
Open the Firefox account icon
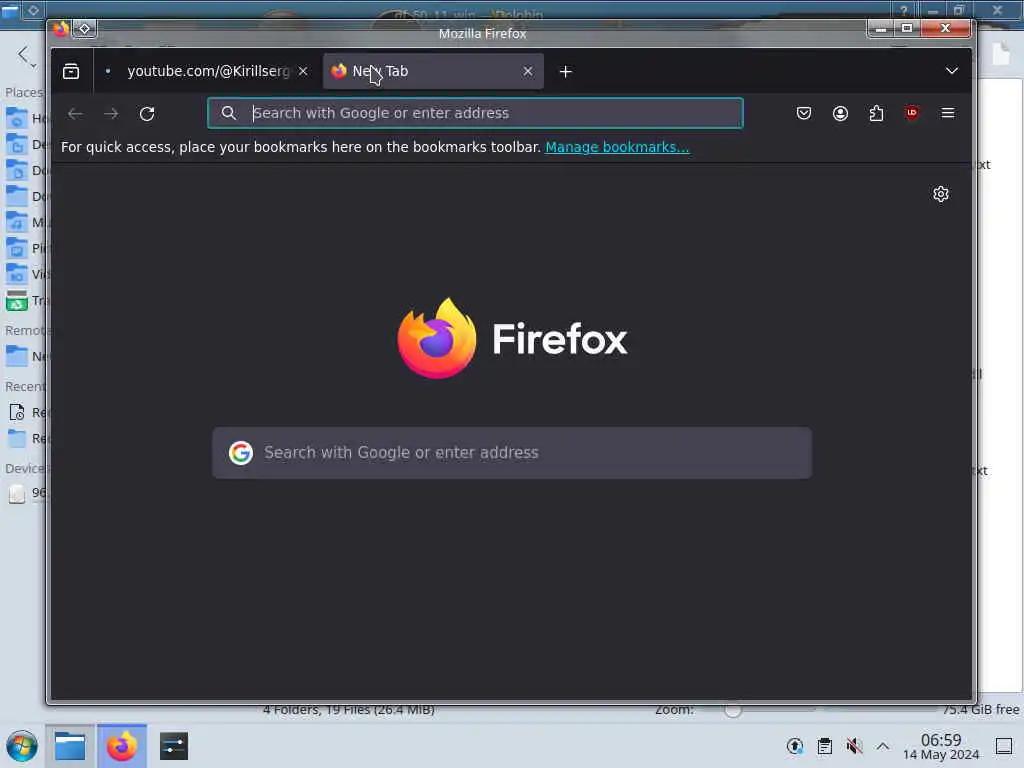pyautogui.click(x=840, y=113)
